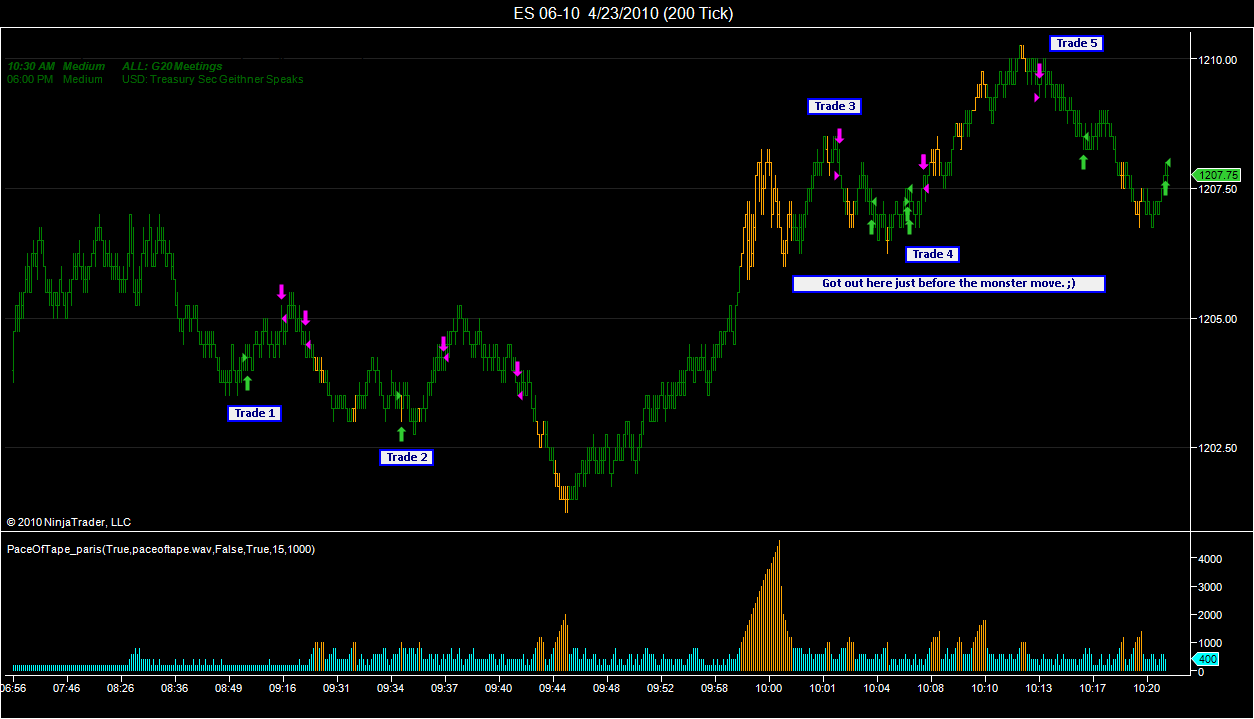Viewport: 1254px width, 719px height.
Task: Click the 09:16 time axis label
Action: click(x=283, y=688)
